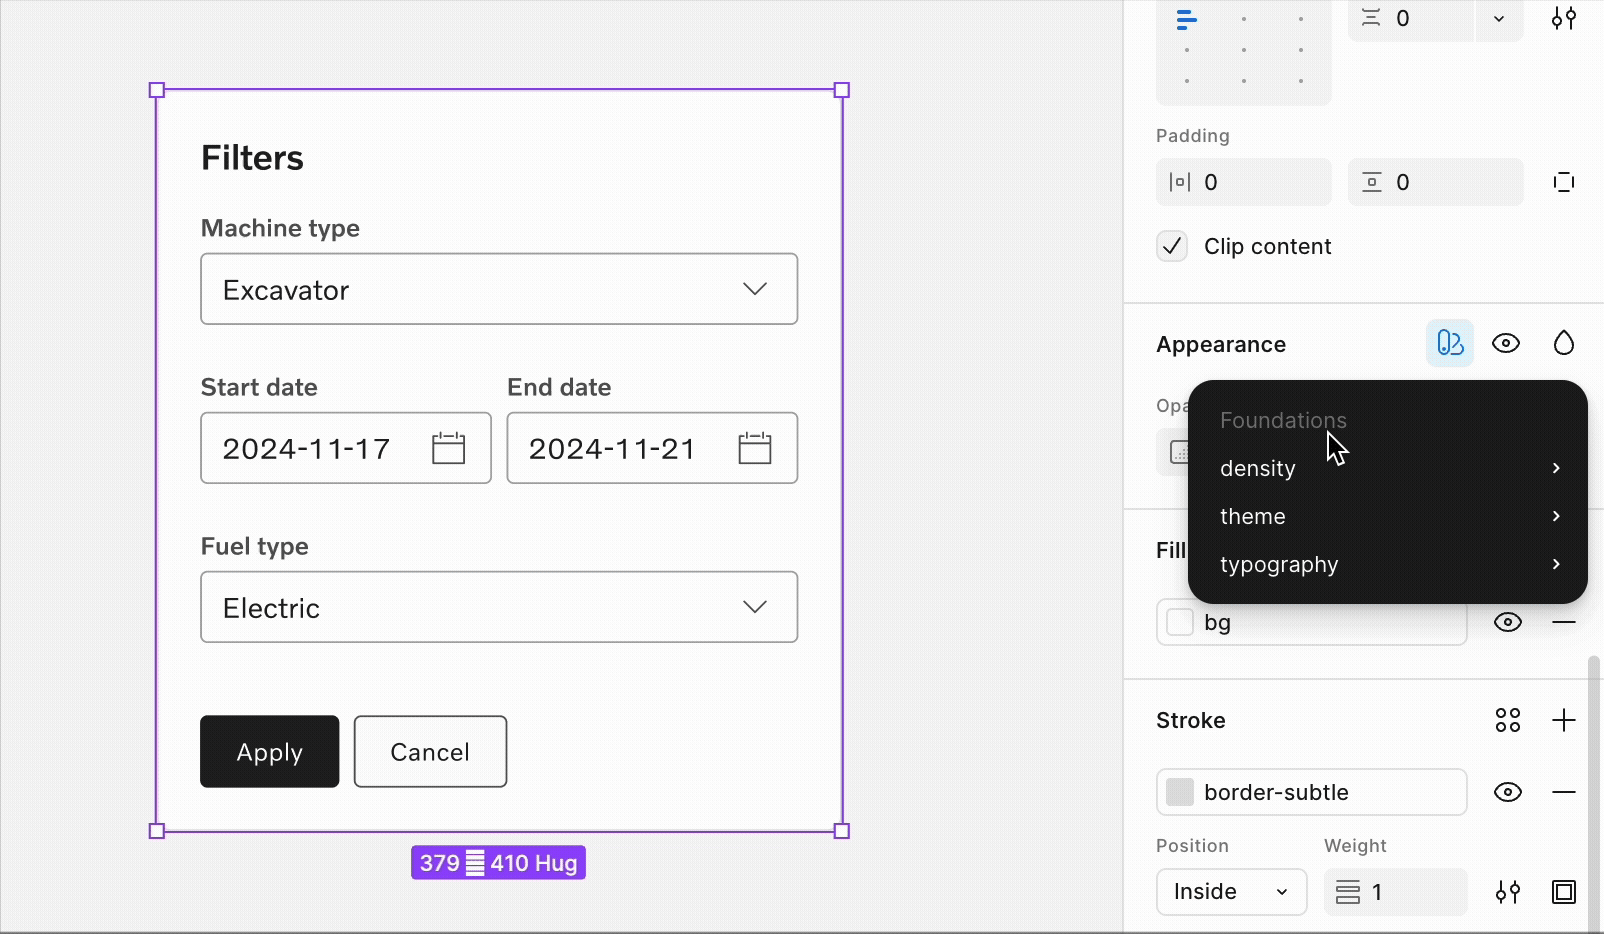This screenshot has height=934, width=1604.
Task: Select theme in the Foundations menu
Action: [x=1253, y=516]
